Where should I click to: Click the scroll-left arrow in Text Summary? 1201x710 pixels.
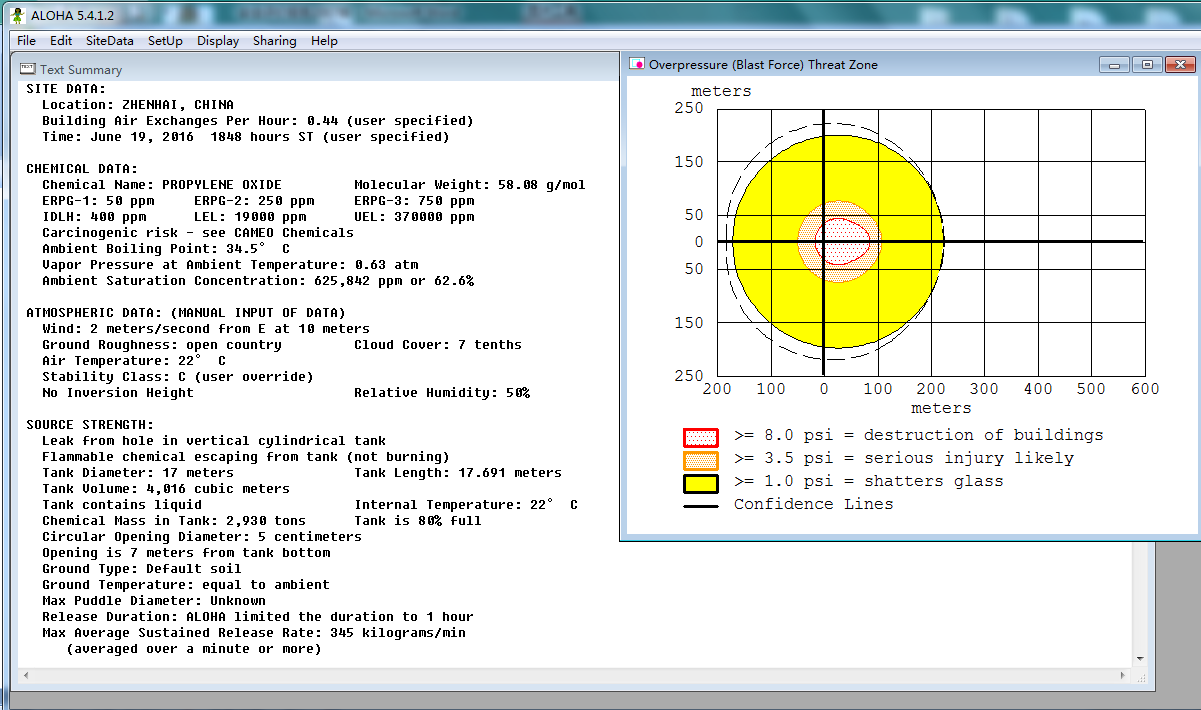click(24, 676)
